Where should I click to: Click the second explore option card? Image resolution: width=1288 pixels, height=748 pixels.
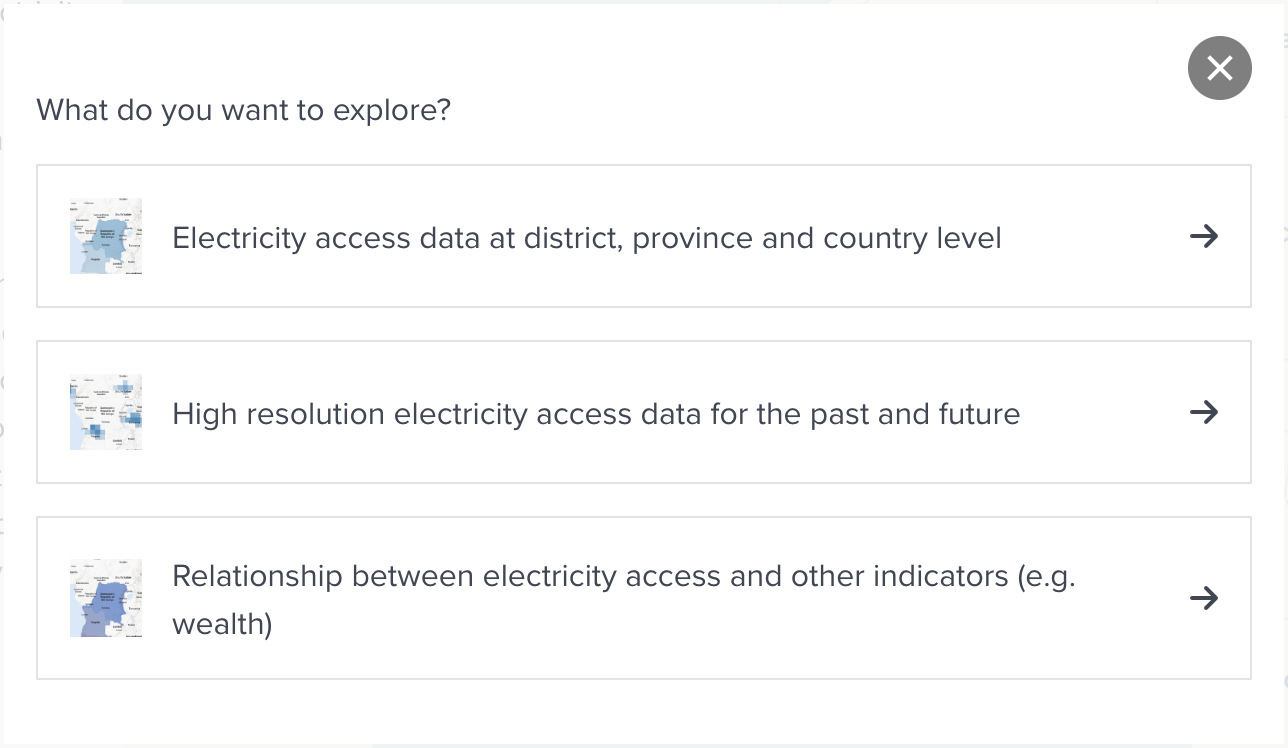[x=644, y=412]
